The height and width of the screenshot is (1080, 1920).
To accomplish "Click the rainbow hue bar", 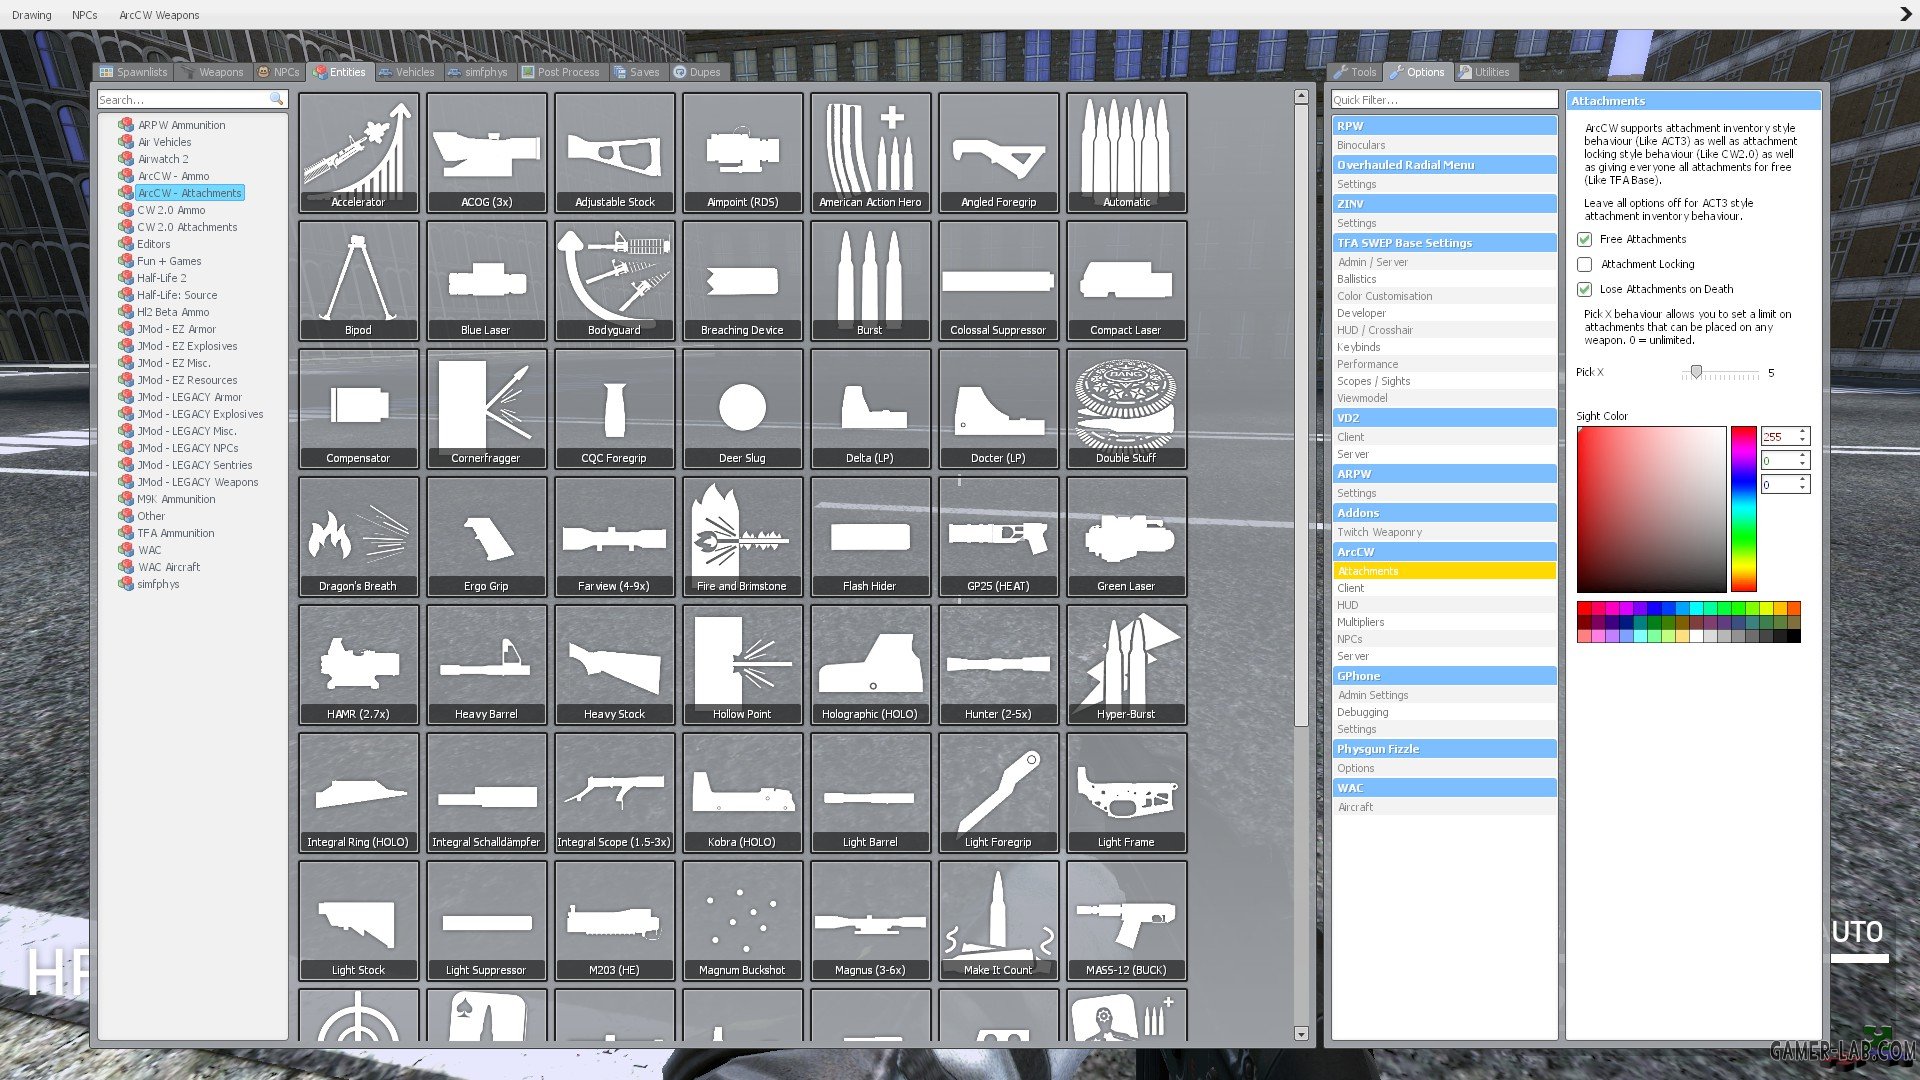I will click(1744, 509).
